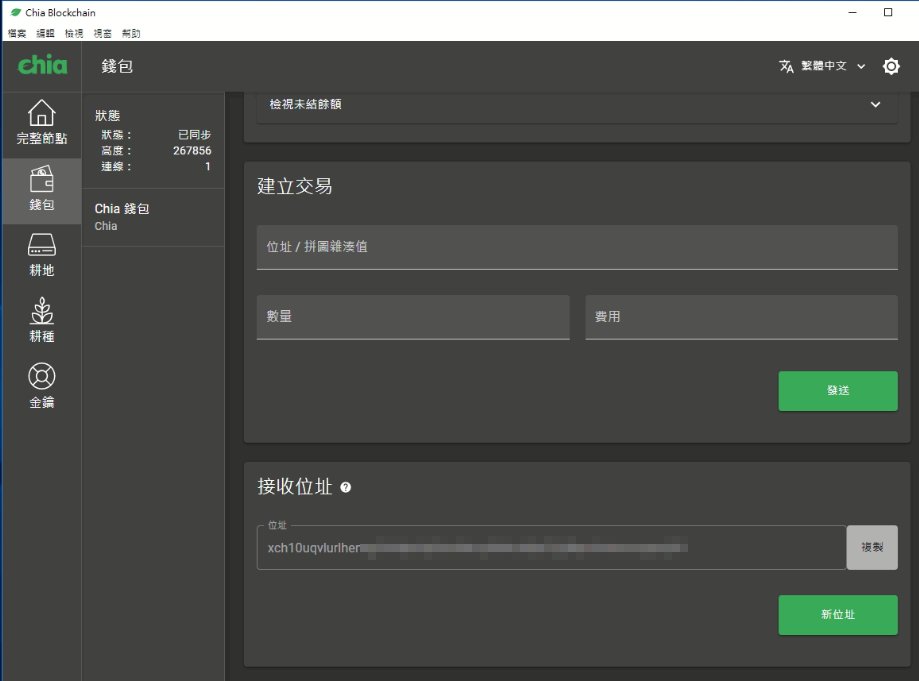Click the settings gear icon at top right
Screen dimensions: 919x681
pyautogui.click(x=891, y=66)
